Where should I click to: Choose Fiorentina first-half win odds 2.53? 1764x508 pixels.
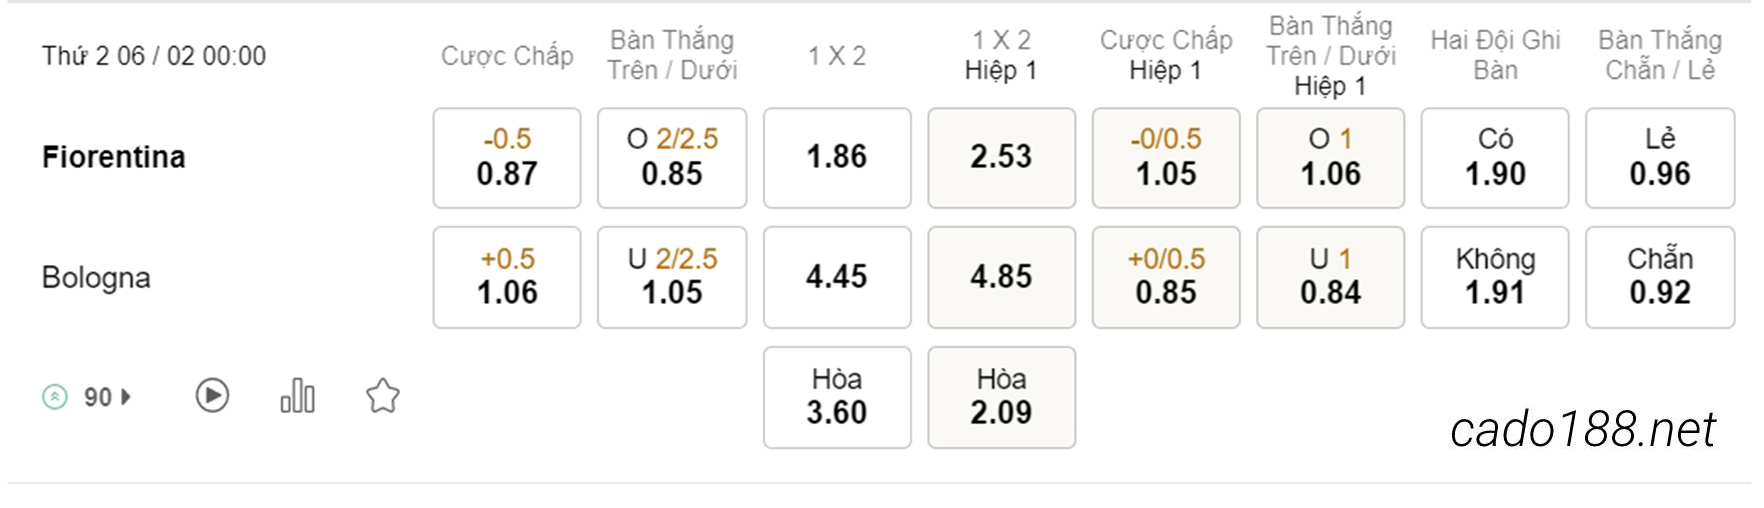tap(1001, 158)
